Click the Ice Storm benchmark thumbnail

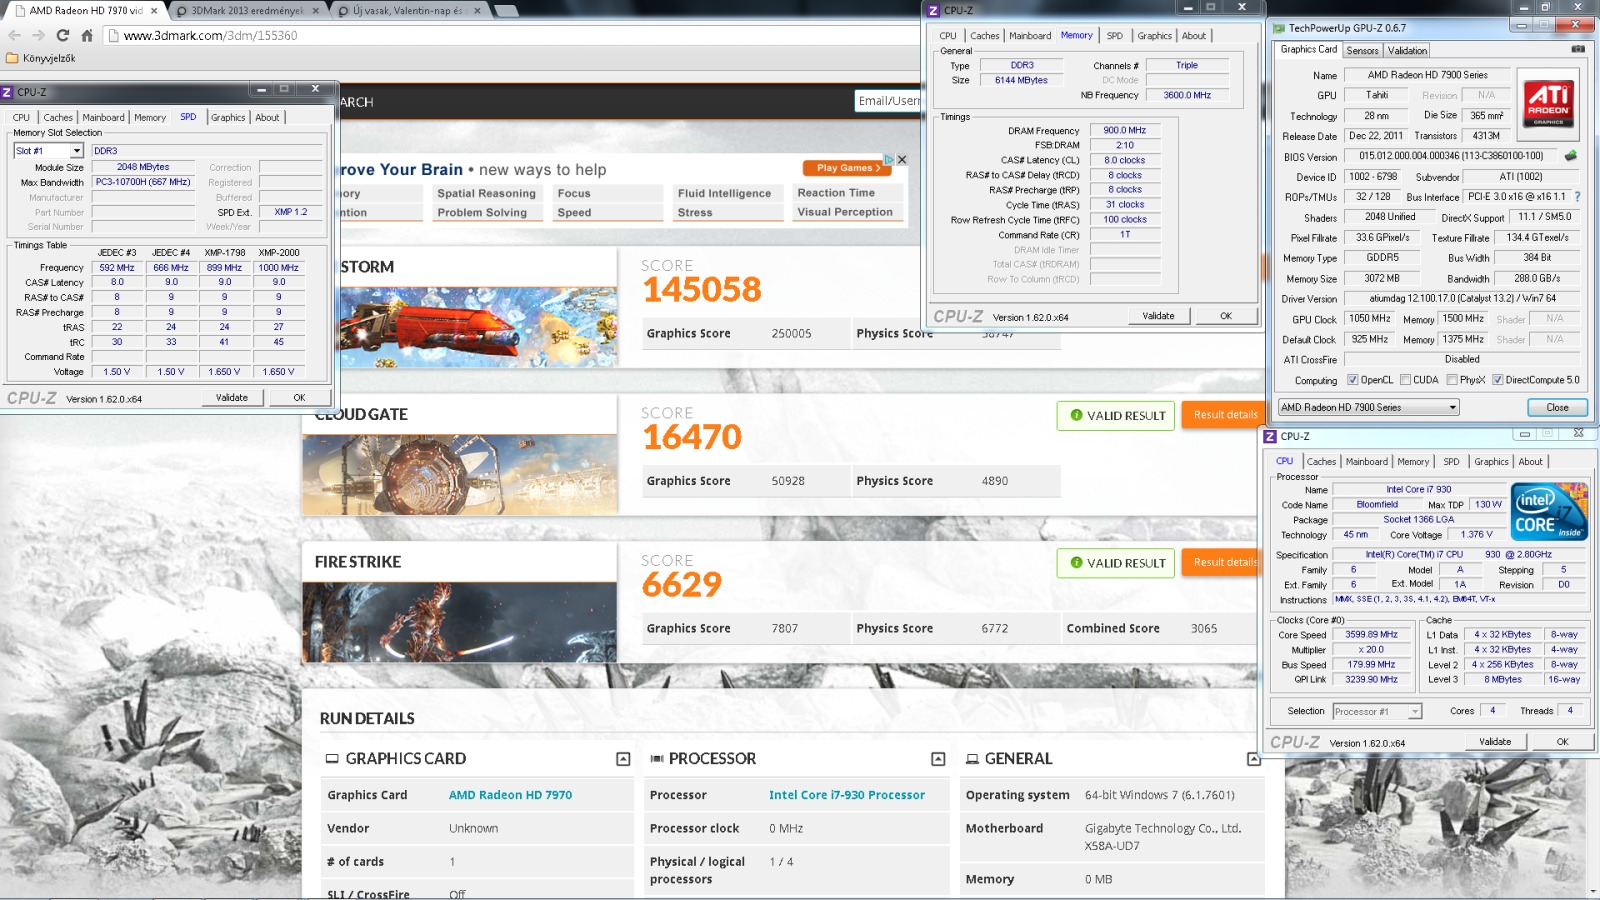(478, 327)
